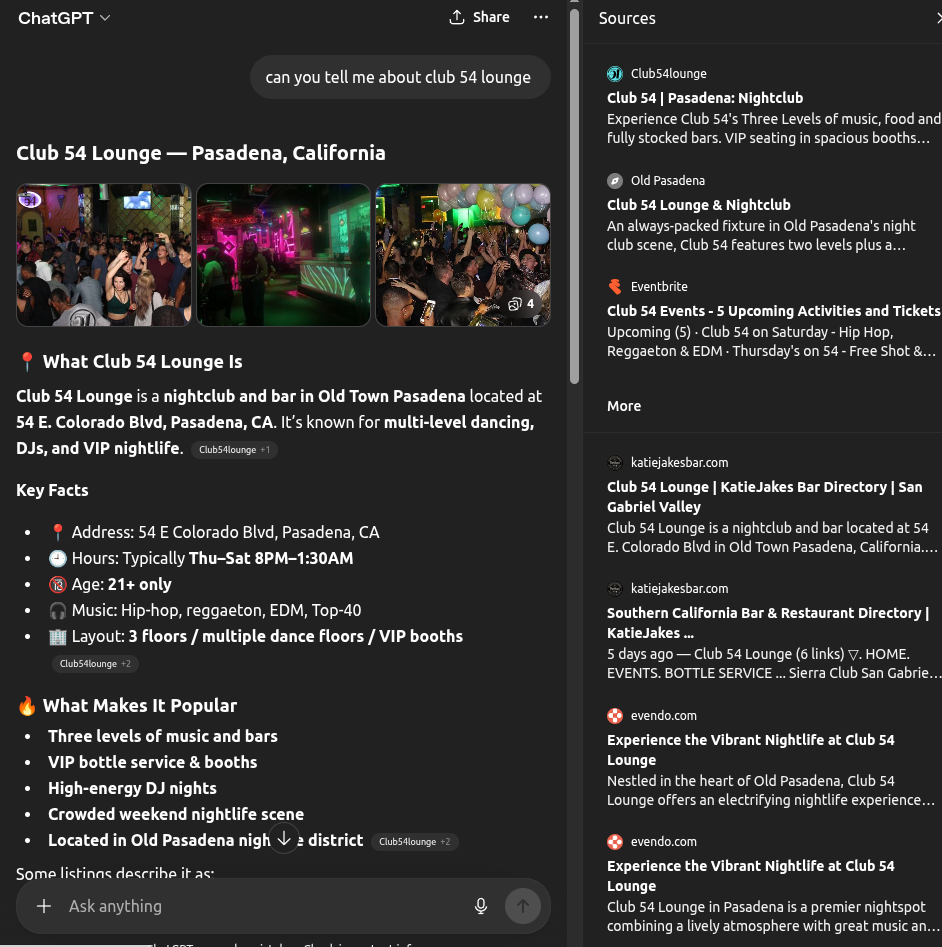Open the first crowd photo thumbnail

pos(104,255)
